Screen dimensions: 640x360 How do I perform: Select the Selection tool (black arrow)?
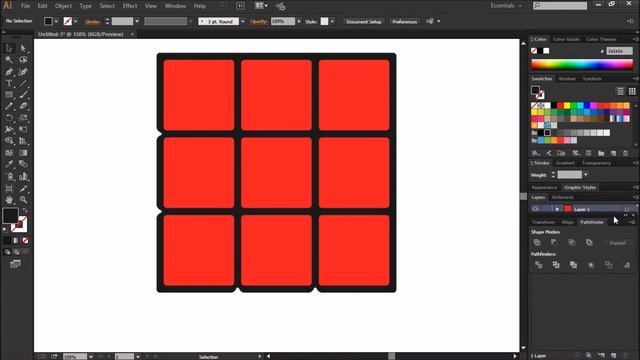click(x=9, y=48)
